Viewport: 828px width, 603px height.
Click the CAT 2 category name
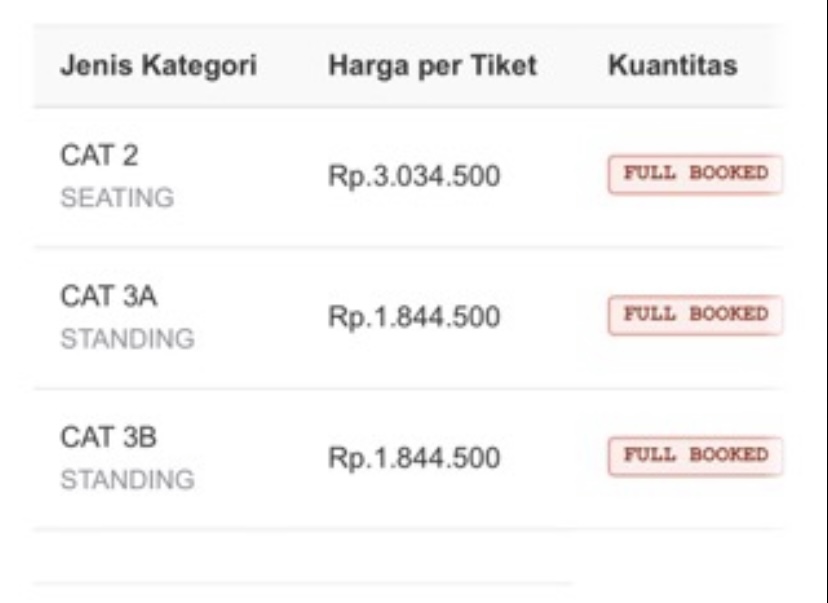pyautogui.click(x=99, y=157)
